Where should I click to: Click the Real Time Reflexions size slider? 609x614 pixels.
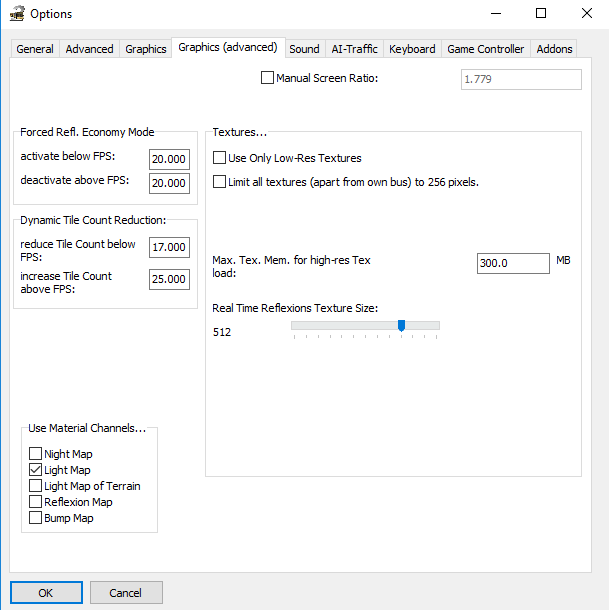coord(365,326)
